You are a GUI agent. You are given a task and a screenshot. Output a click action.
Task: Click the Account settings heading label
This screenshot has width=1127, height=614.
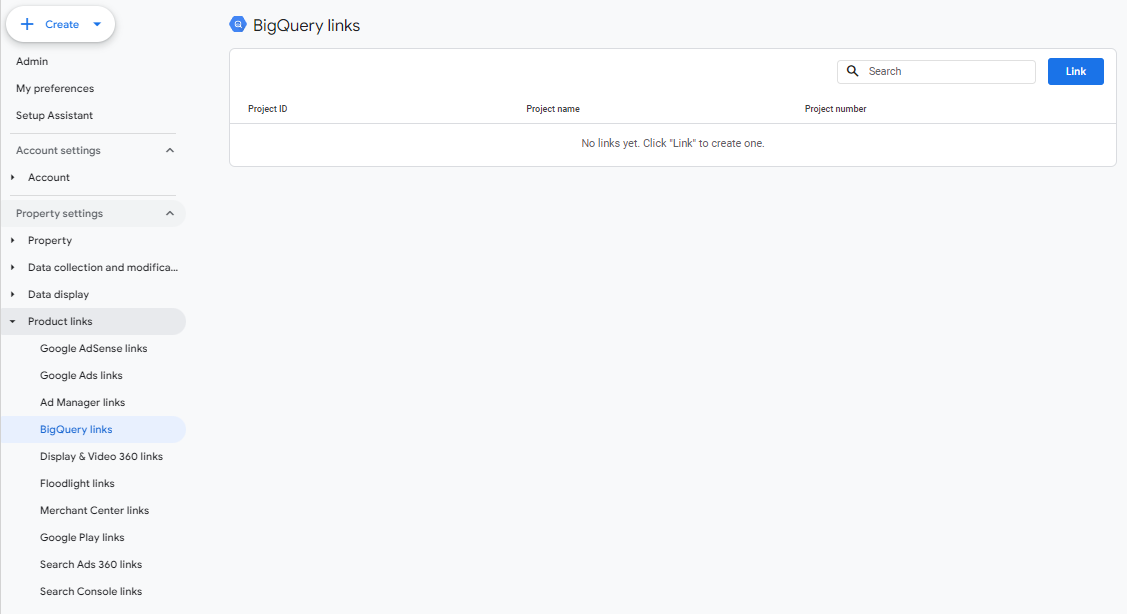pyautogui.click(x=58, y=150)
